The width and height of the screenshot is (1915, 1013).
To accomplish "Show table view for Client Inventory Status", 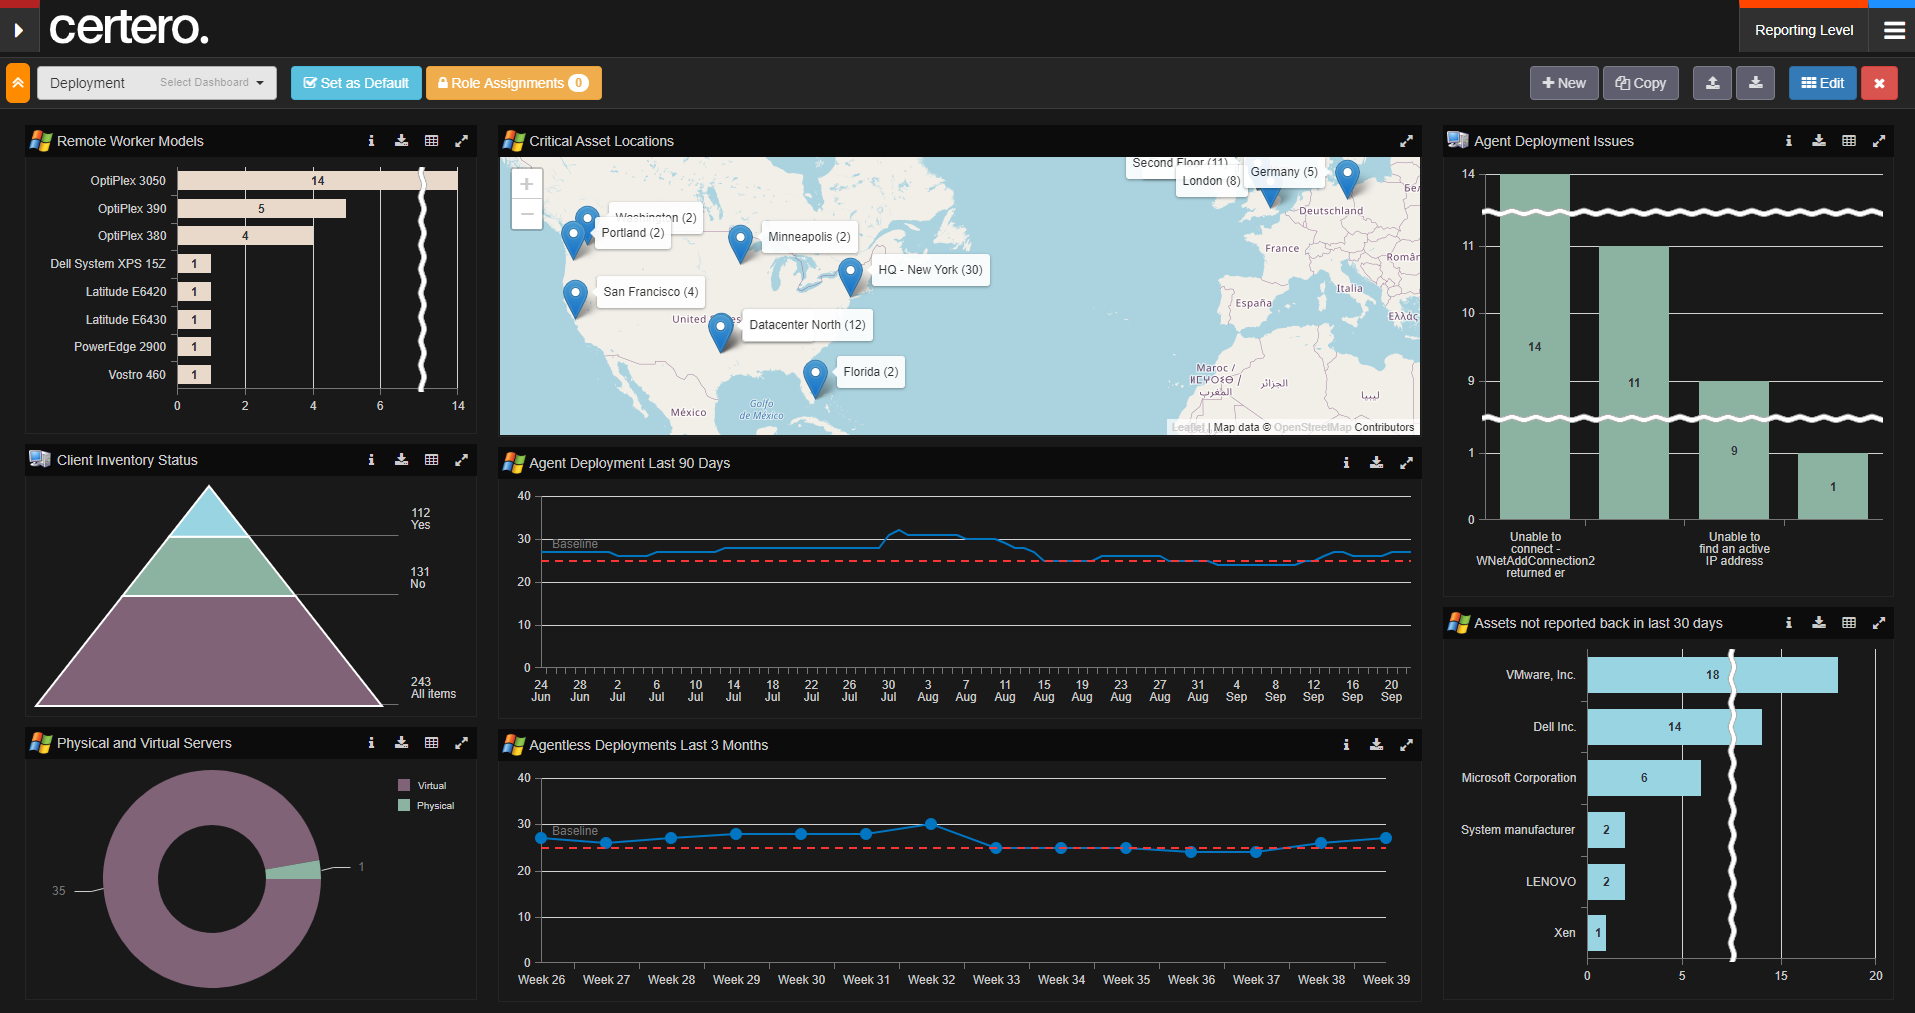I will (431, 459).
